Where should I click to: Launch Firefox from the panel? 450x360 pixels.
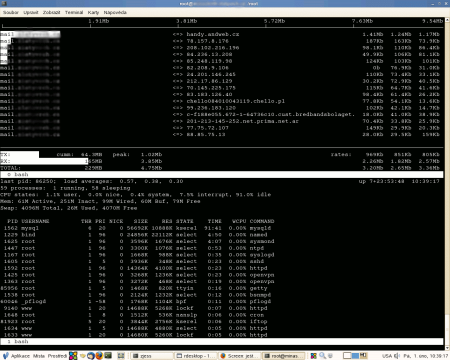point(99,356)
